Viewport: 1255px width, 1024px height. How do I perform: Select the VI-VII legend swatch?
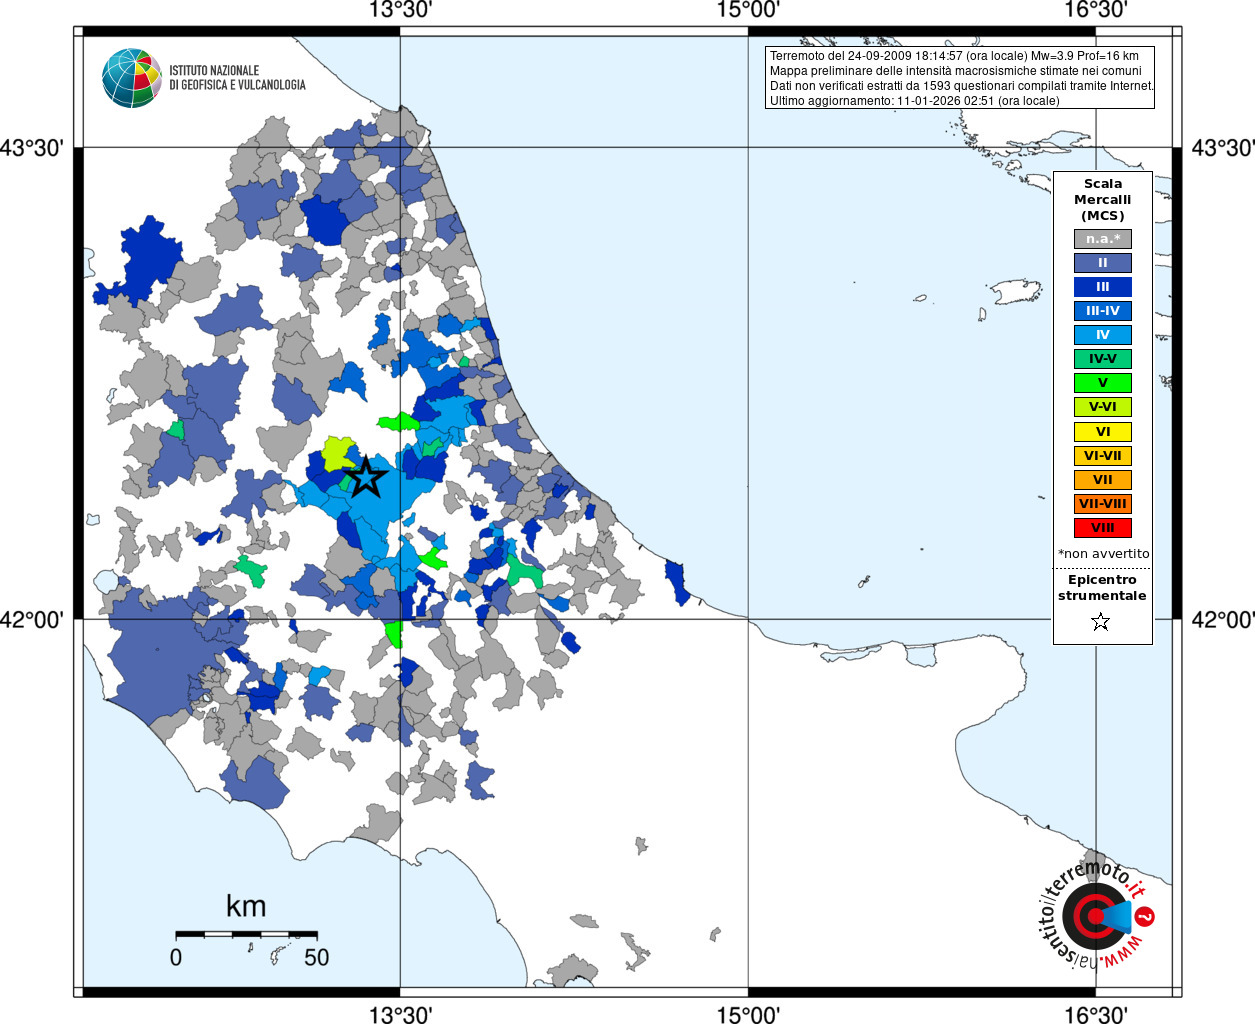point(1103,456)
